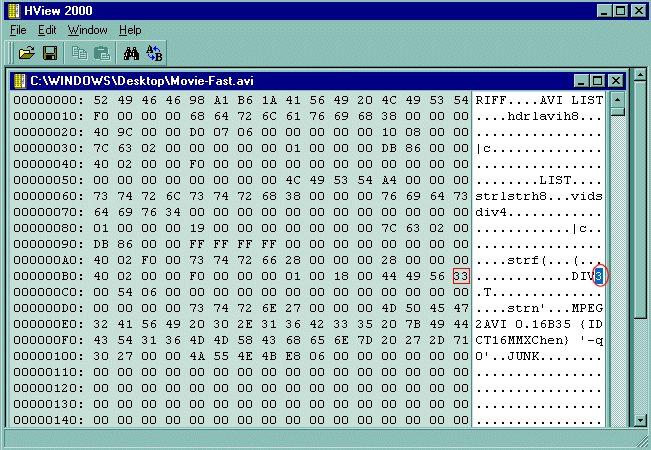This screenshot has height=450, width=651.
Task: Click the hex view vertical scrollbar thumb
Action: (617, 112)
